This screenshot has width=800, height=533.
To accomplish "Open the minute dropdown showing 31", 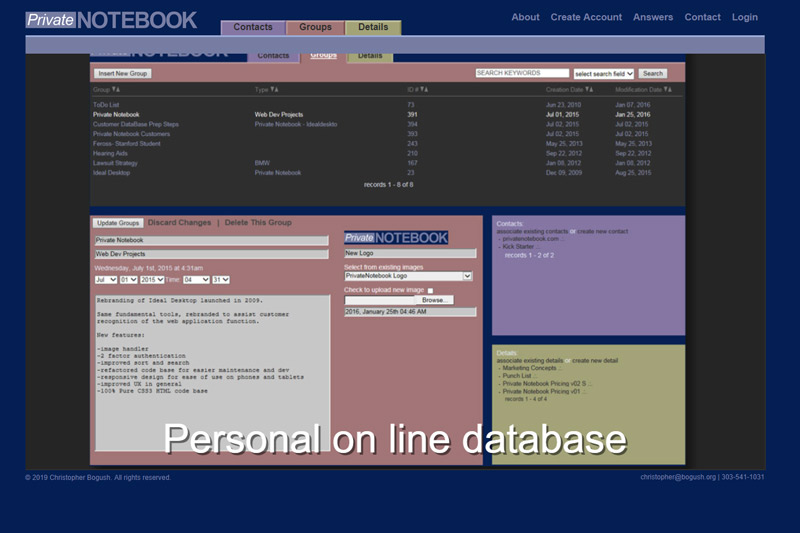I will [221, 280].
